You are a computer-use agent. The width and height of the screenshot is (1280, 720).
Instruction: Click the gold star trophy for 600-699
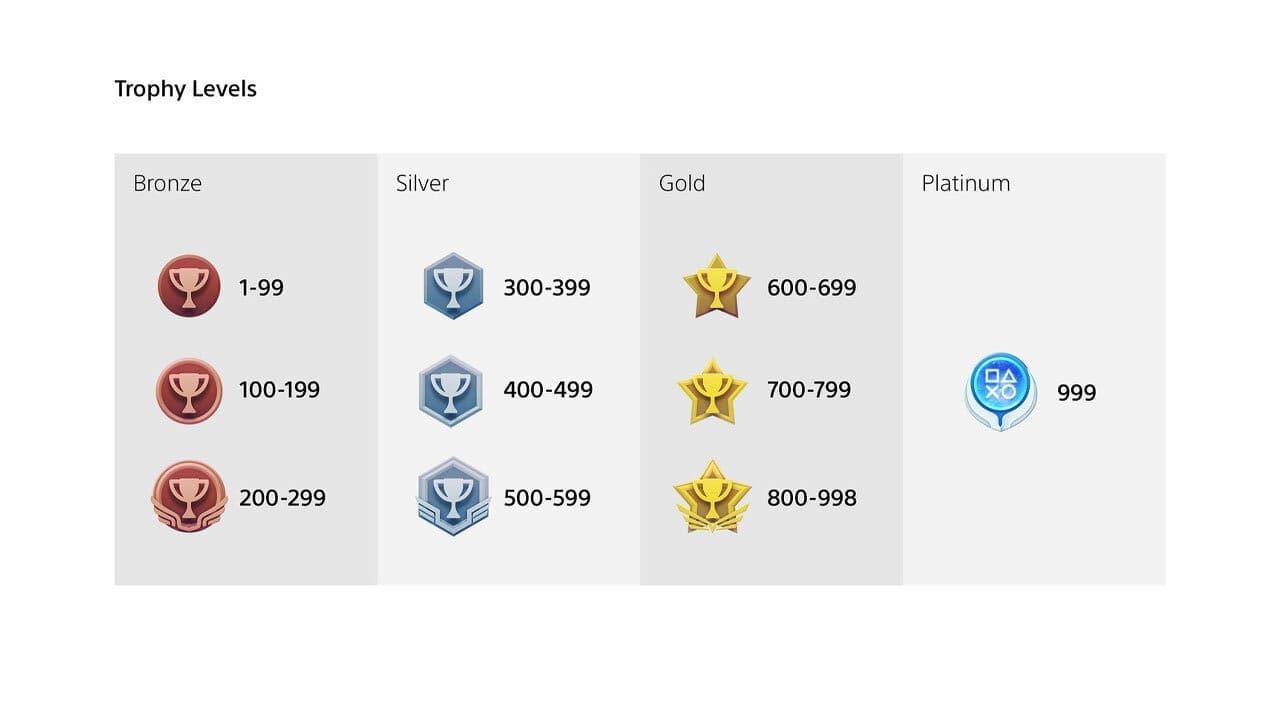tap(716, 286)
